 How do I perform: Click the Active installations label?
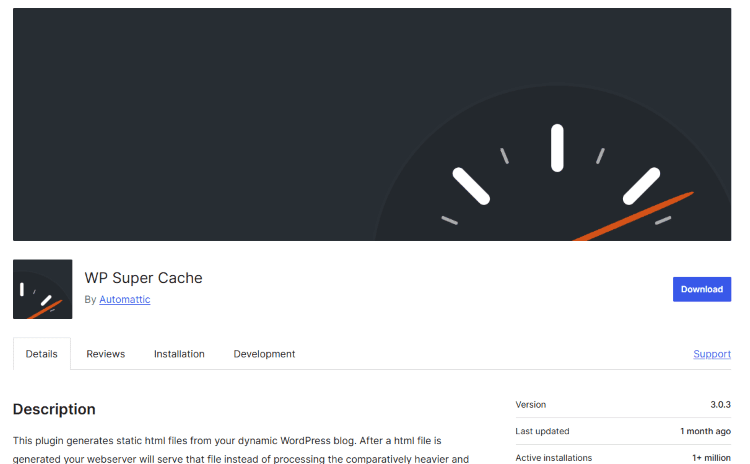click(x=554, y=458)
